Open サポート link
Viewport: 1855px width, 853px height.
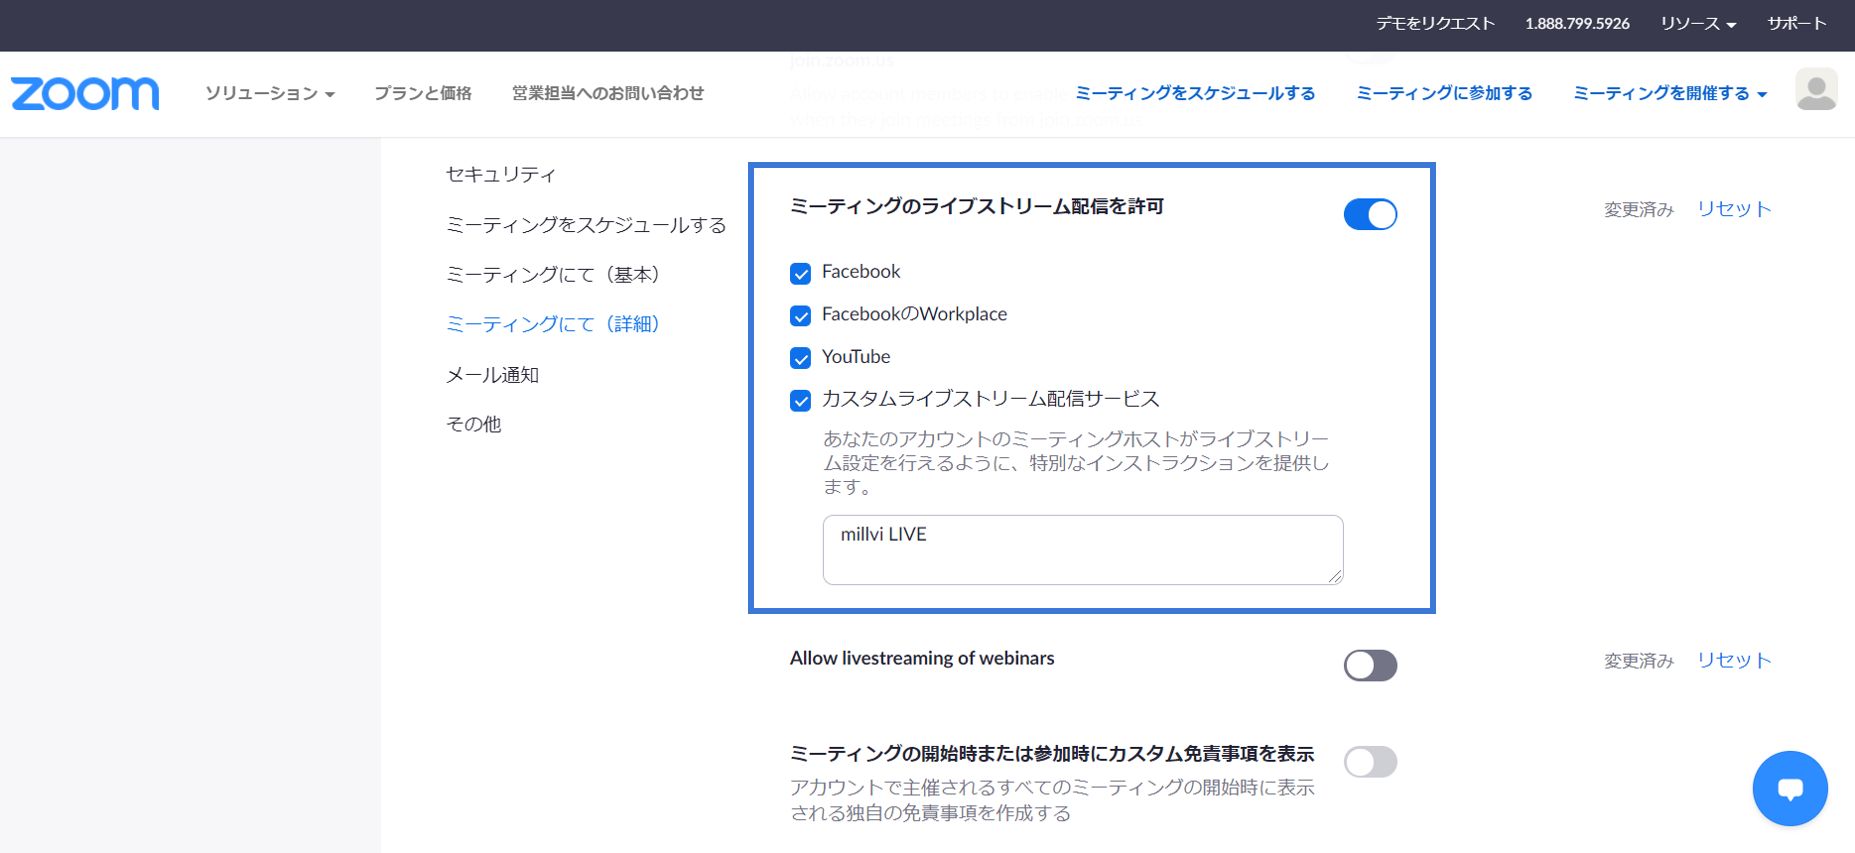[1797, 23]
